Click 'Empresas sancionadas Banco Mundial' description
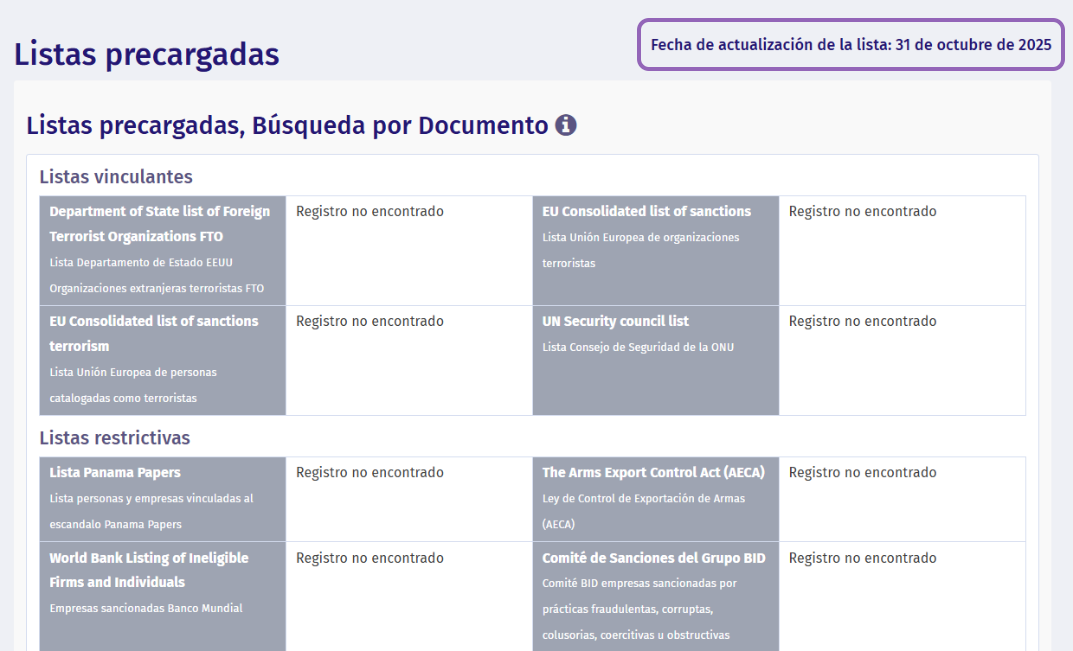The image size is (1073, 651). click(x=146, y=608)
